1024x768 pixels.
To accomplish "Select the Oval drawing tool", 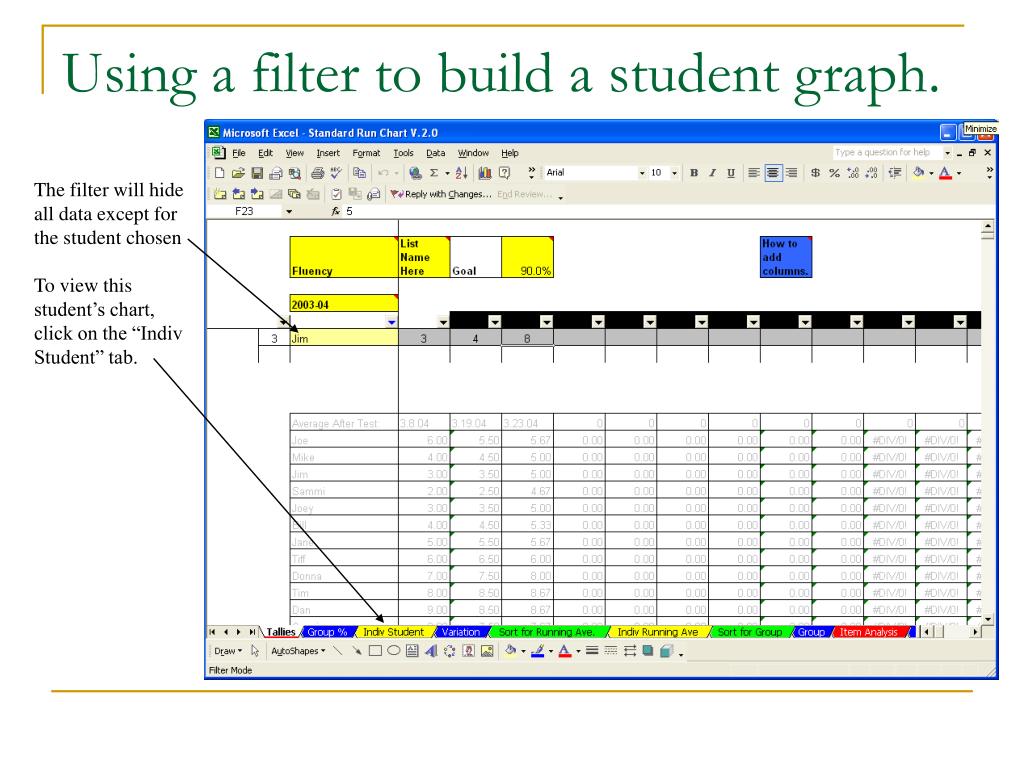I will pyautogui.click(x=393, y=651).
